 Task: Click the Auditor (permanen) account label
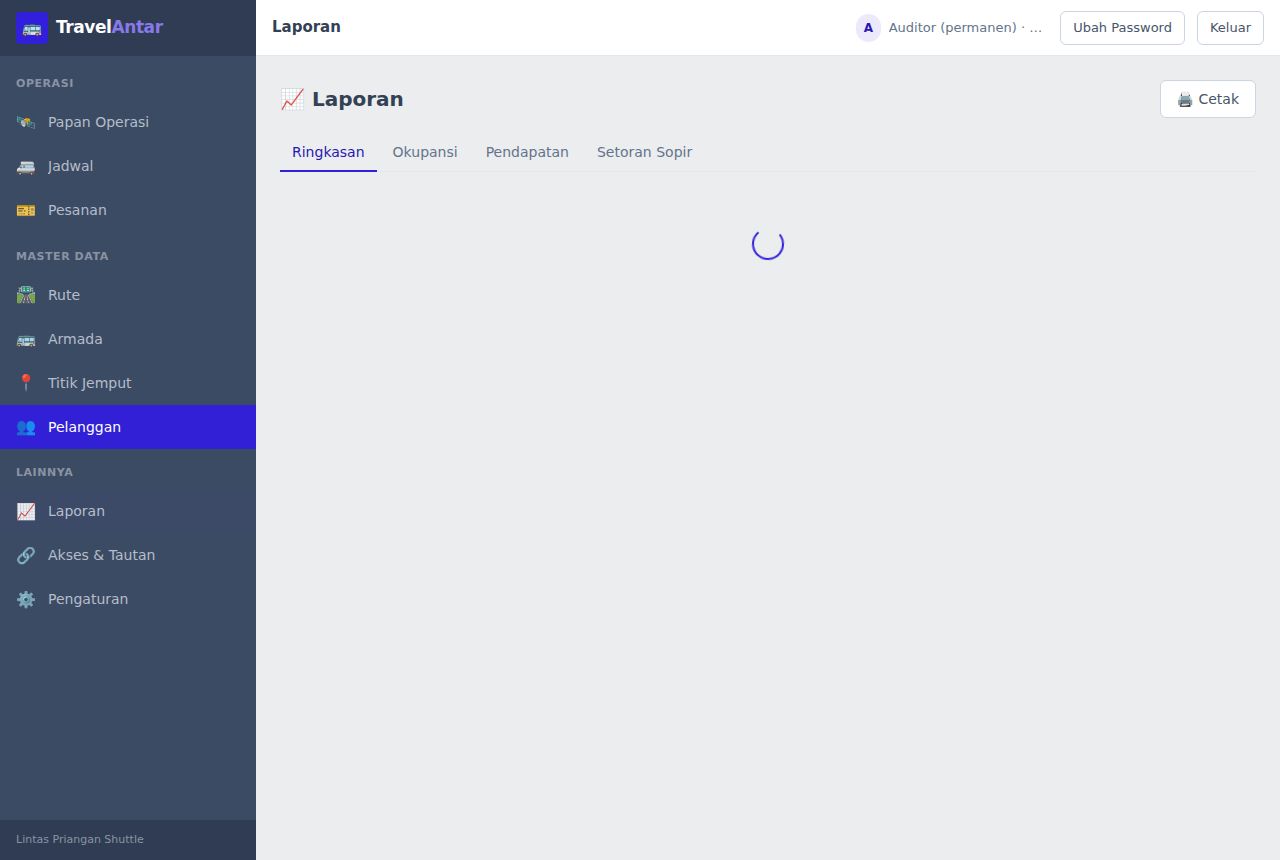(x=965, y=28)
